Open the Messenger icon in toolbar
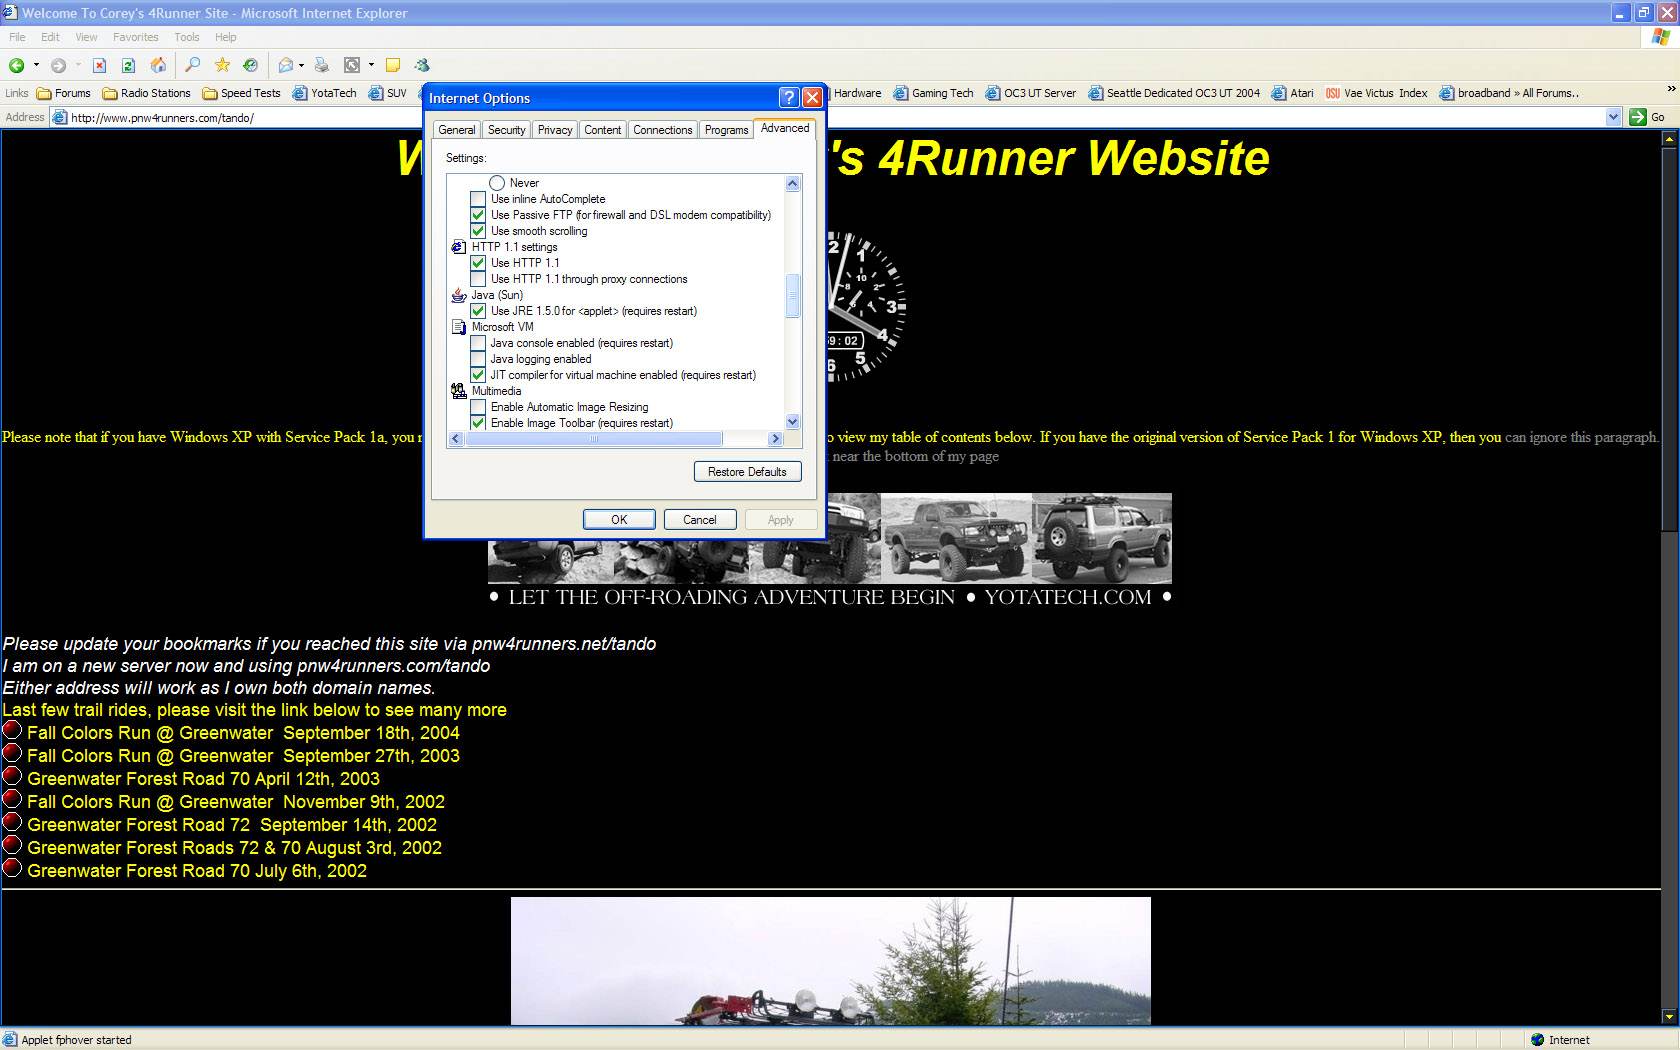Image resolution: width=1680 pixels, height=1050 pixels. click(422, 65)
